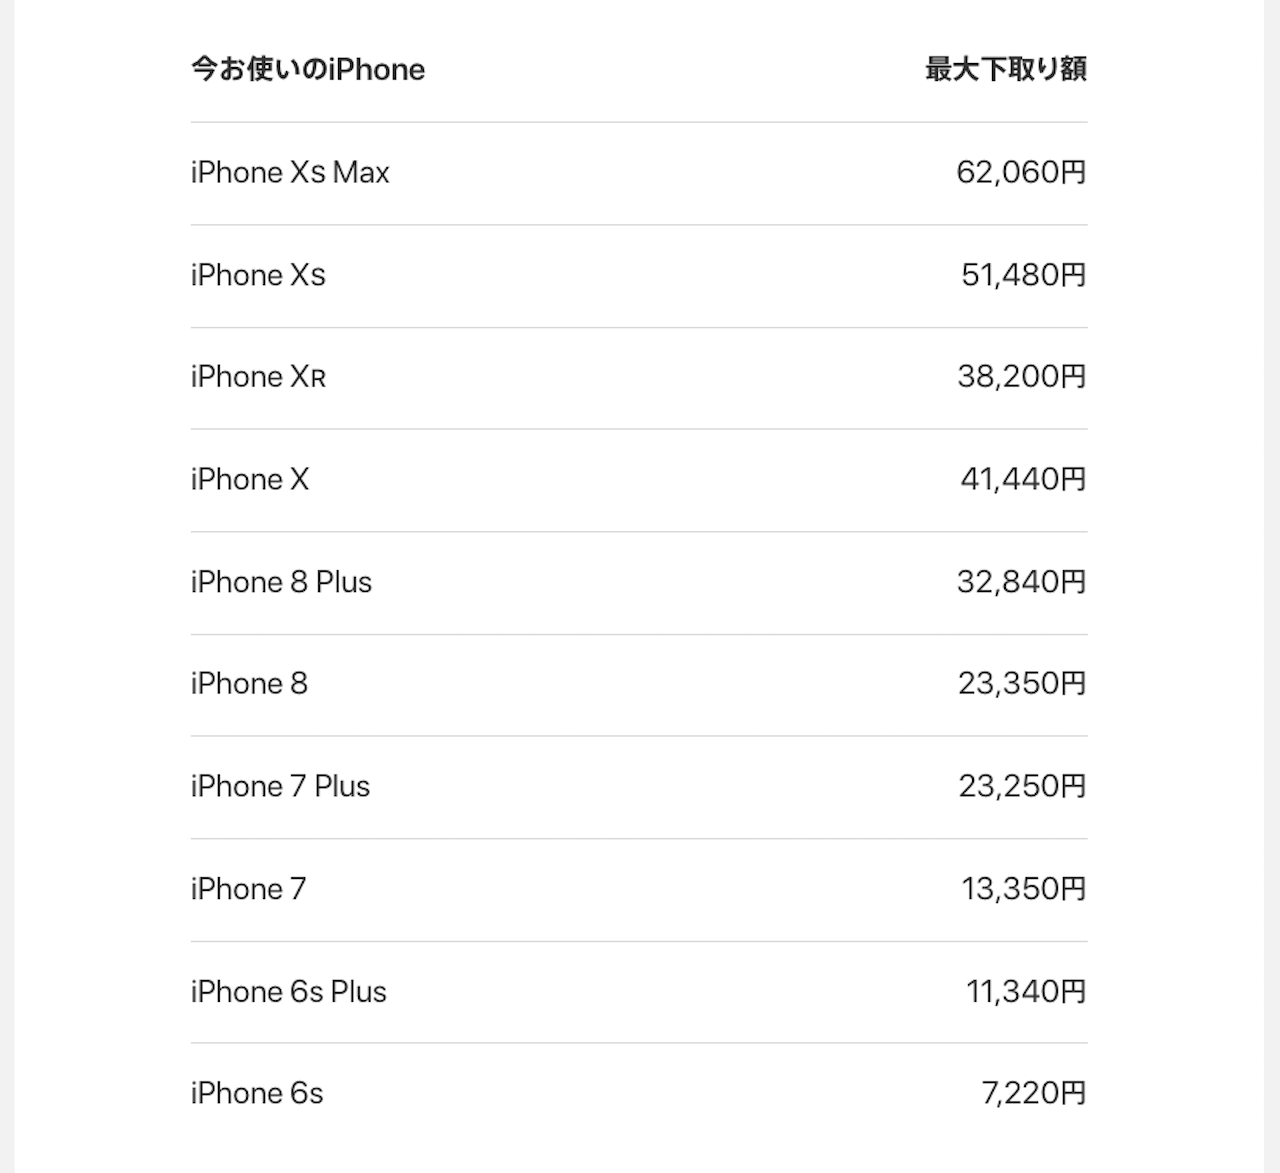The image size is (1280, 1173).
Task: Click the 13,350円 price
Action: (1023, 889)
